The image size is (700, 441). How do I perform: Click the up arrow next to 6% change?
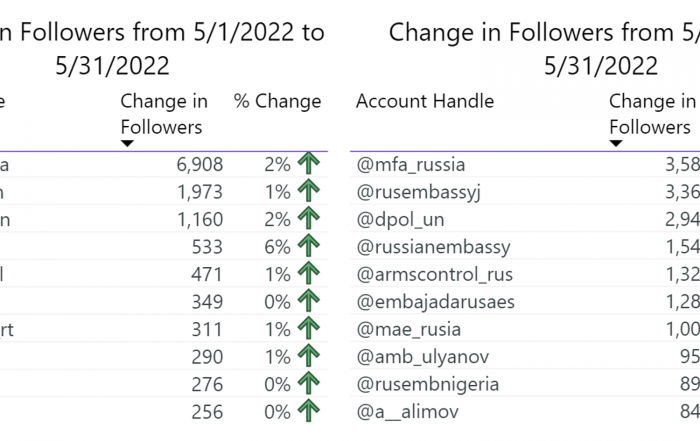(308, 245)
